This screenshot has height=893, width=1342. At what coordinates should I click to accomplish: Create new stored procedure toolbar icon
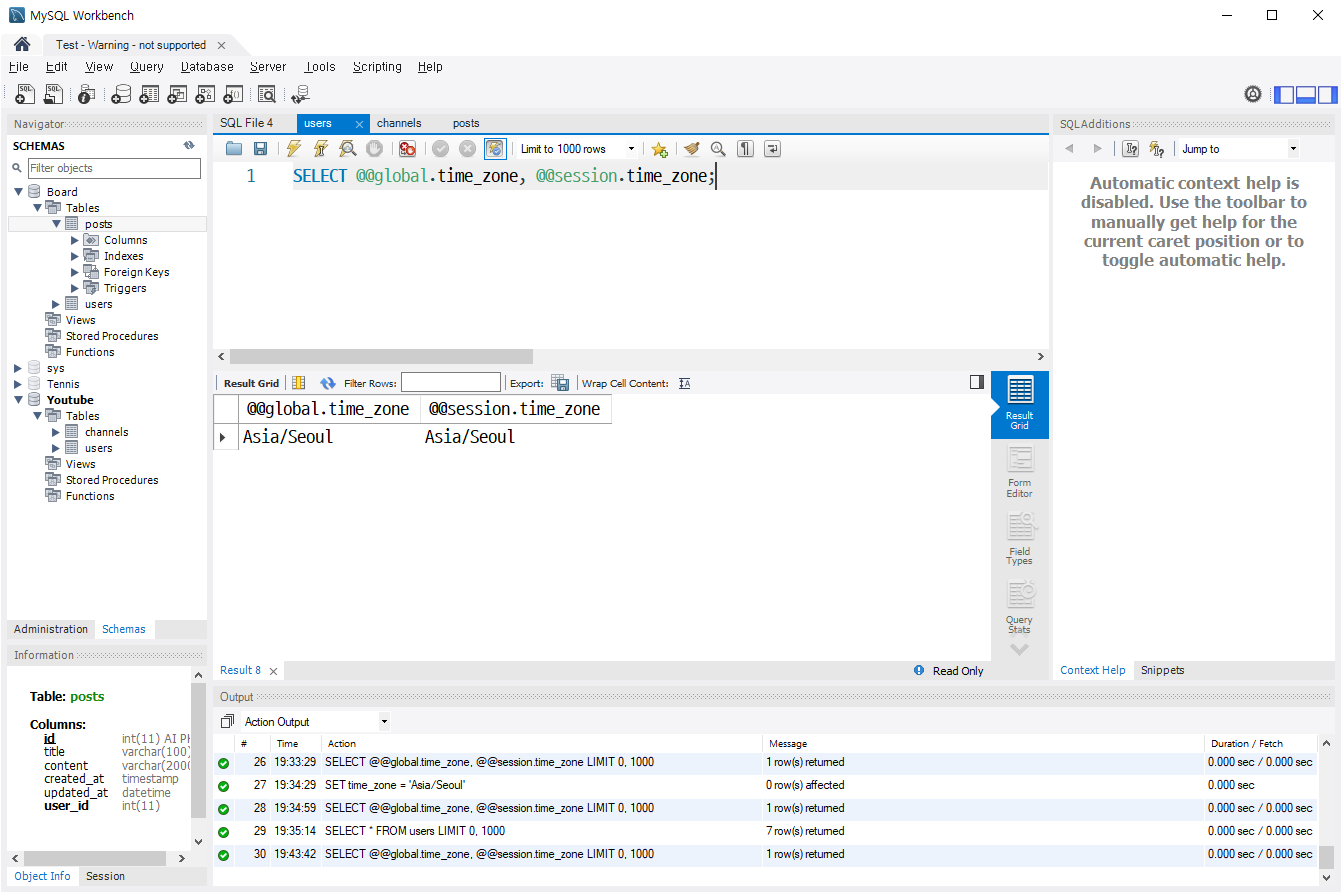coord(205,94)
